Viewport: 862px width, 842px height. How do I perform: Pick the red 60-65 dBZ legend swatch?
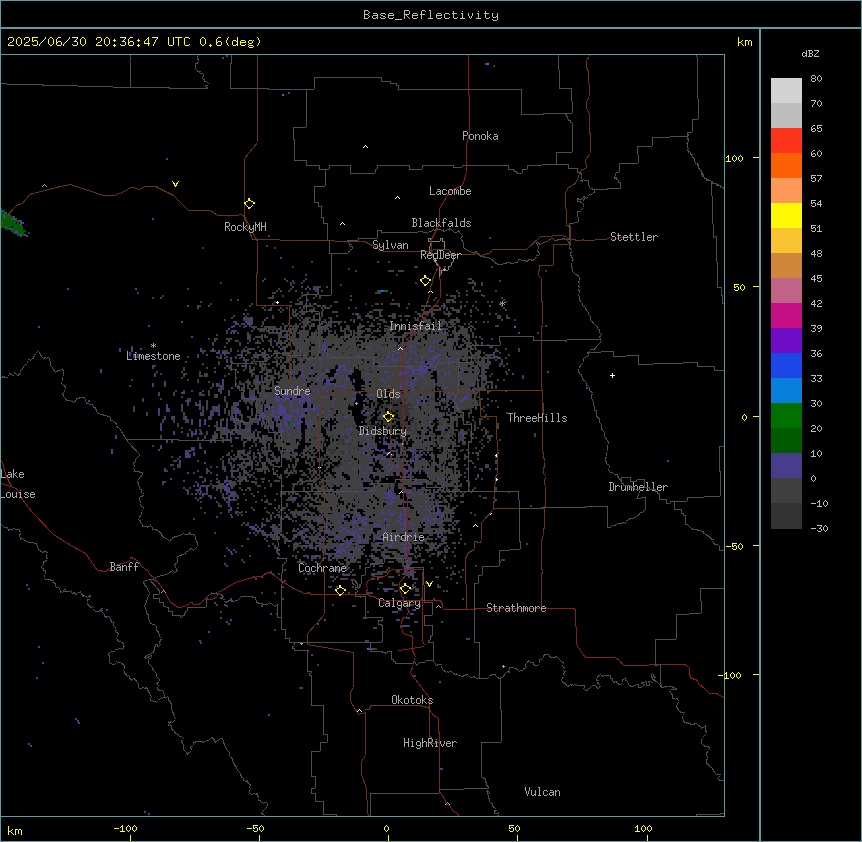[786, 140]
